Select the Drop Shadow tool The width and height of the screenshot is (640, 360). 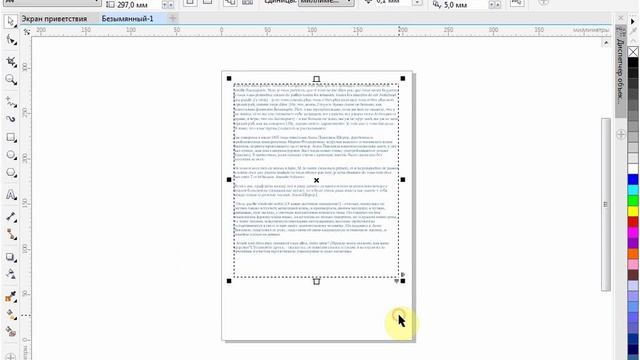11,257
